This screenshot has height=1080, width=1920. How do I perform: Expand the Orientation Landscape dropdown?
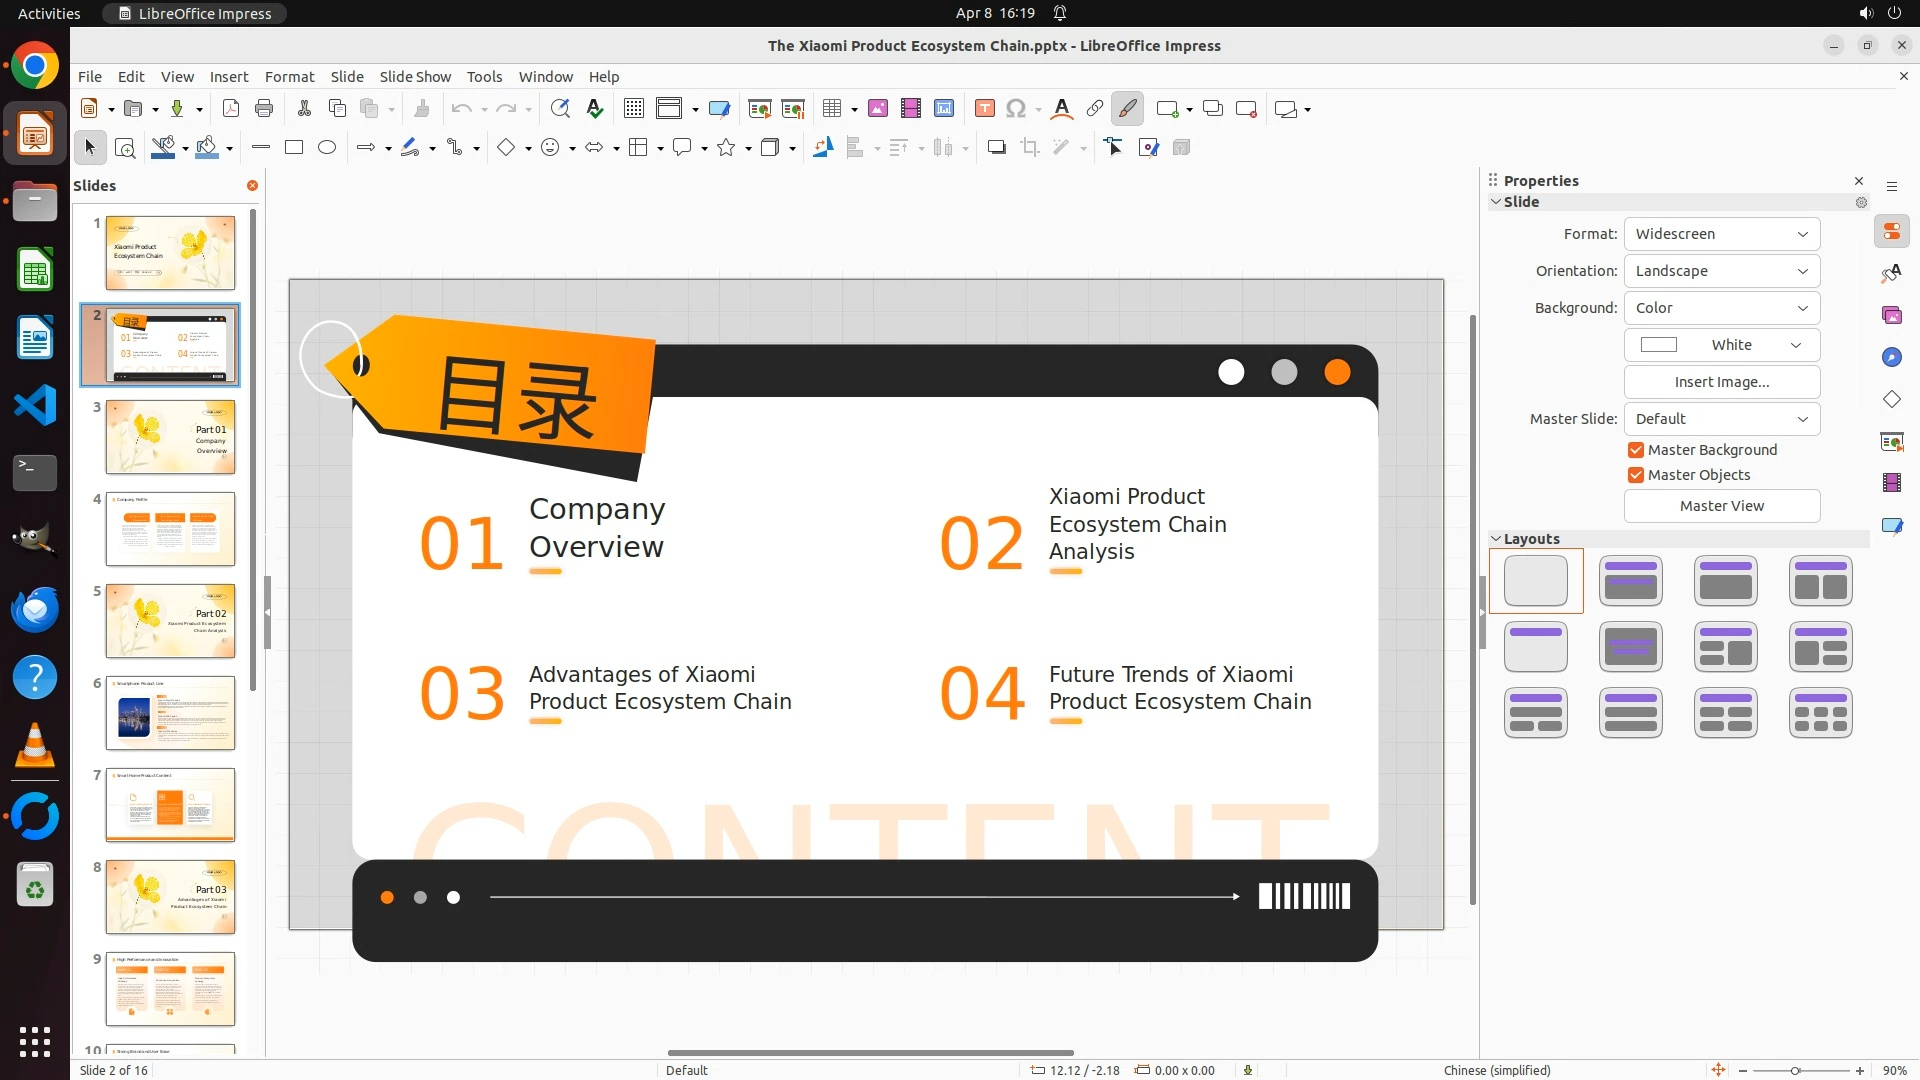[x=1721, y=271]
